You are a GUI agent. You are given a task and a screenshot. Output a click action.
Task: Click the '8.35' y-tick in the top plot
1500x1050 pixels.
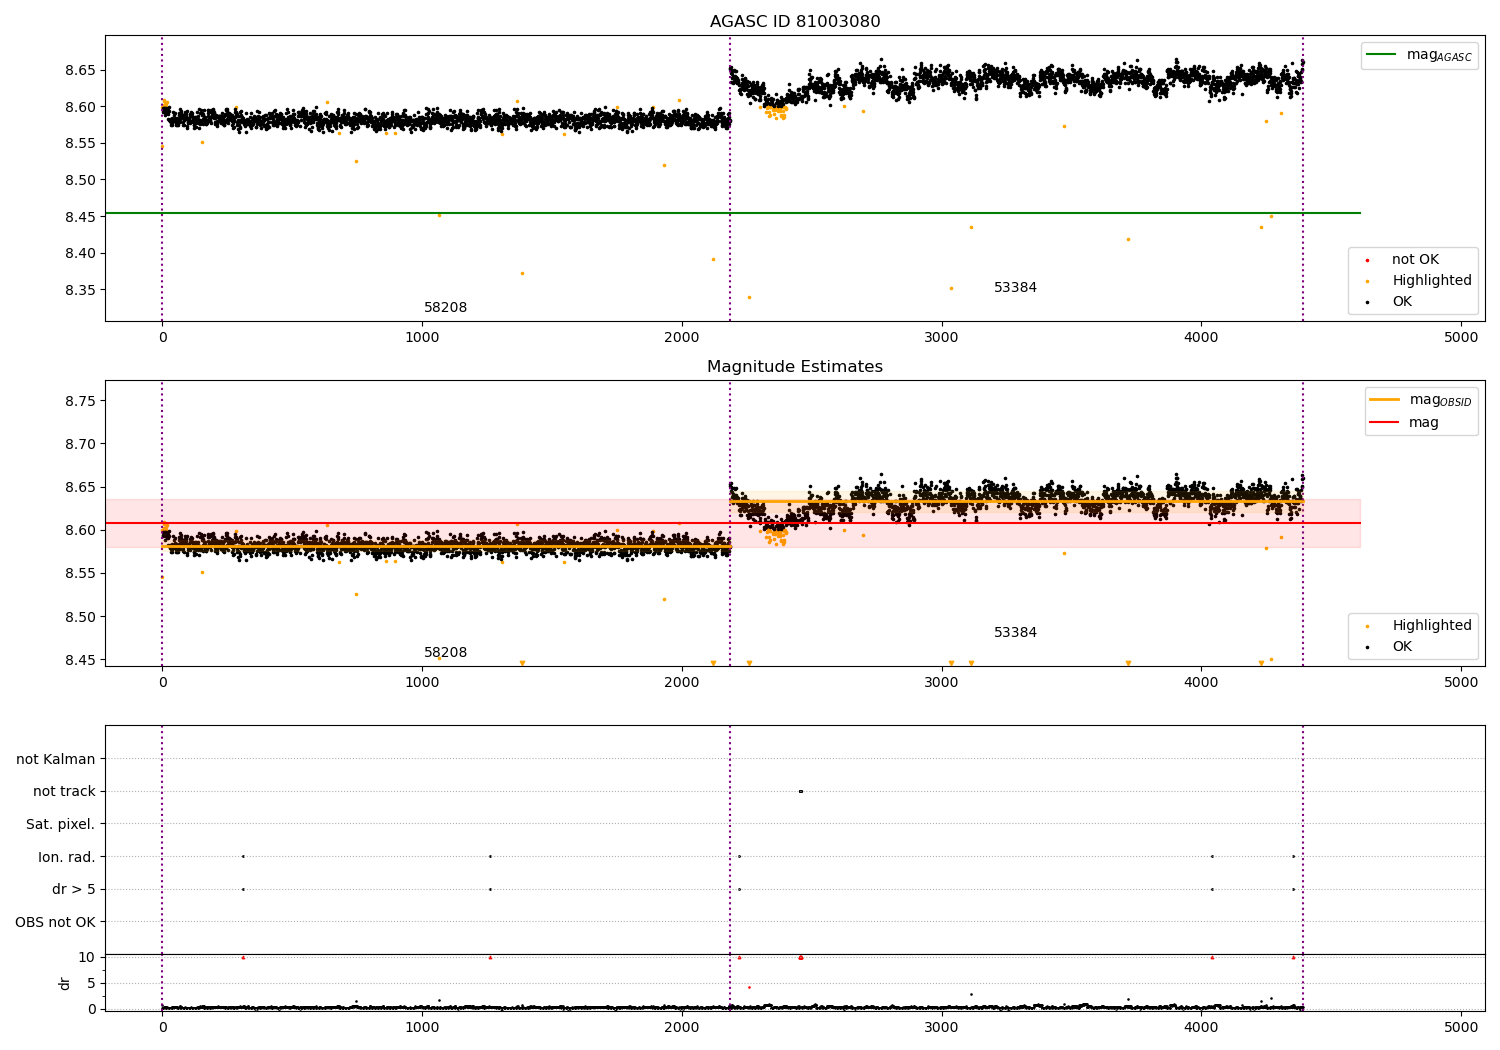point(79,291)
